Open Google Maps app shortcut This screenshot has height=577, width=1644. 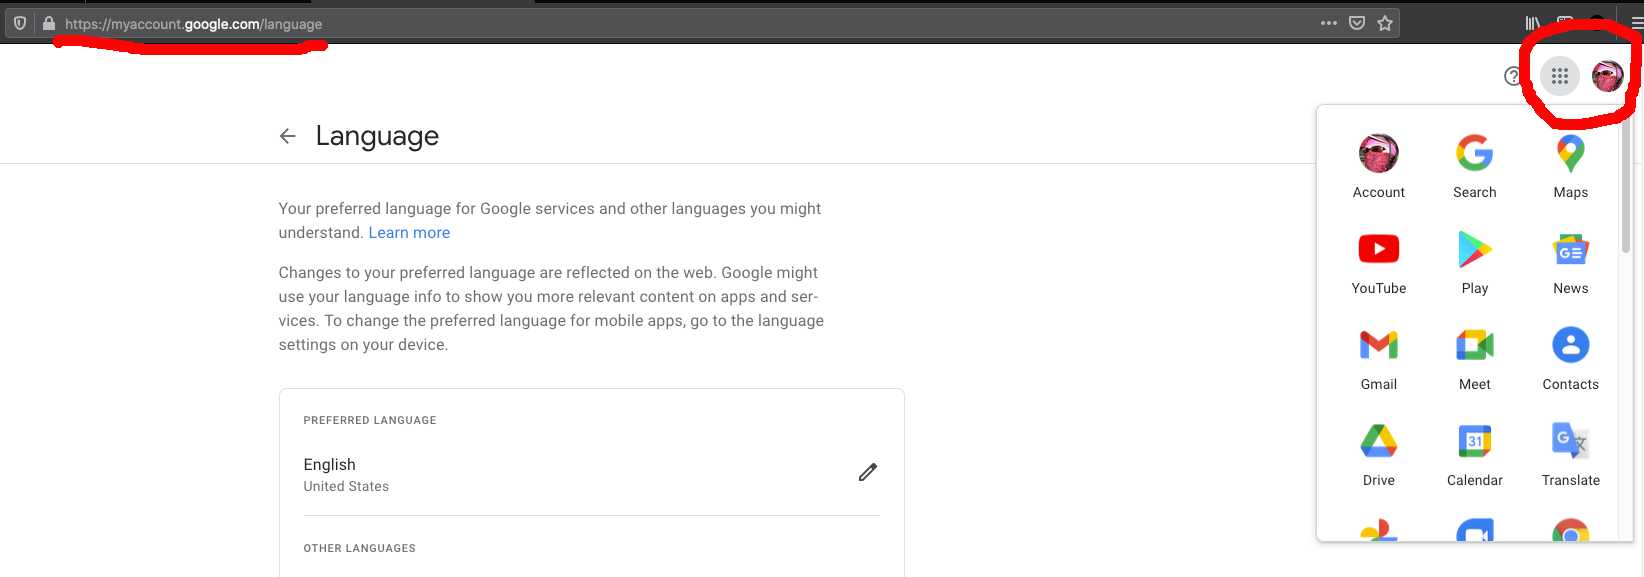click(x=1570, y=166)
